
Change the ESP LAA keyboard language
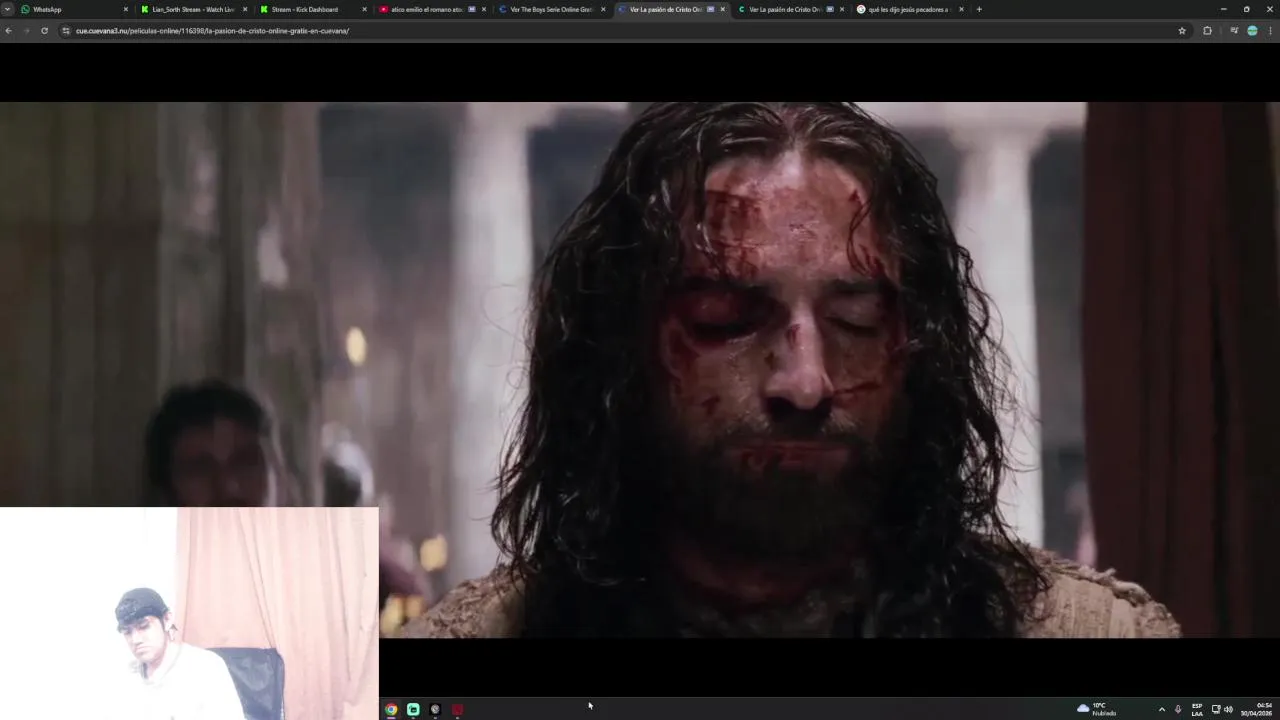[x=1197, y=709]
